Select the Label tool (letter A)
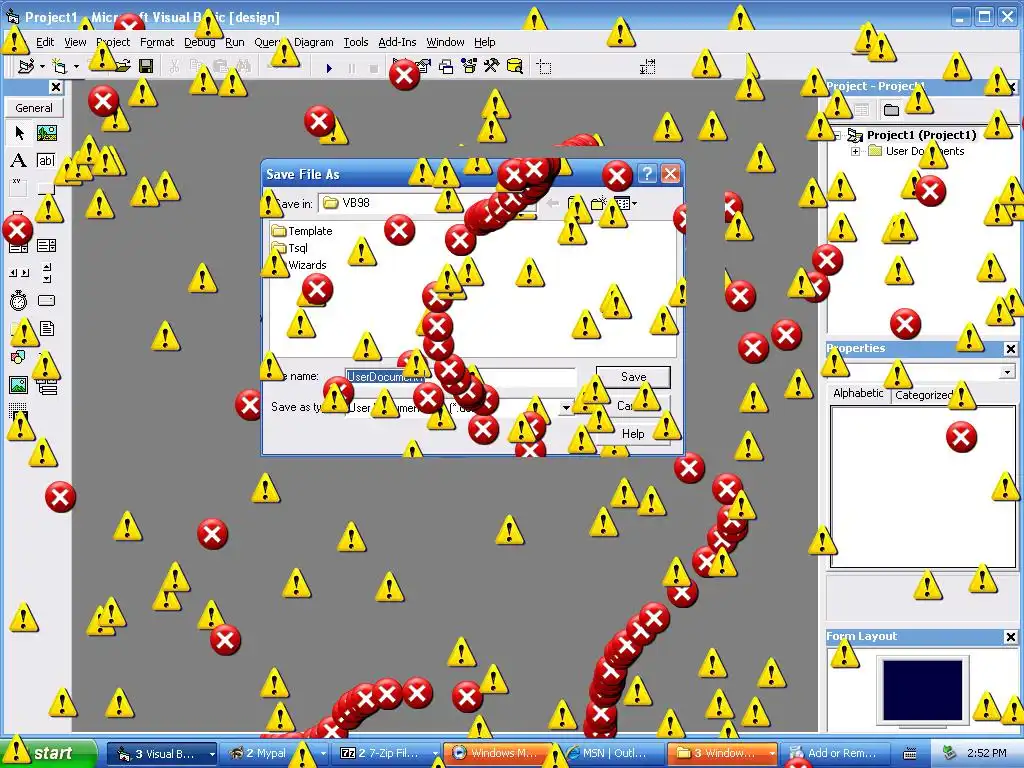 pyautogui.click(x=19, y=161)
